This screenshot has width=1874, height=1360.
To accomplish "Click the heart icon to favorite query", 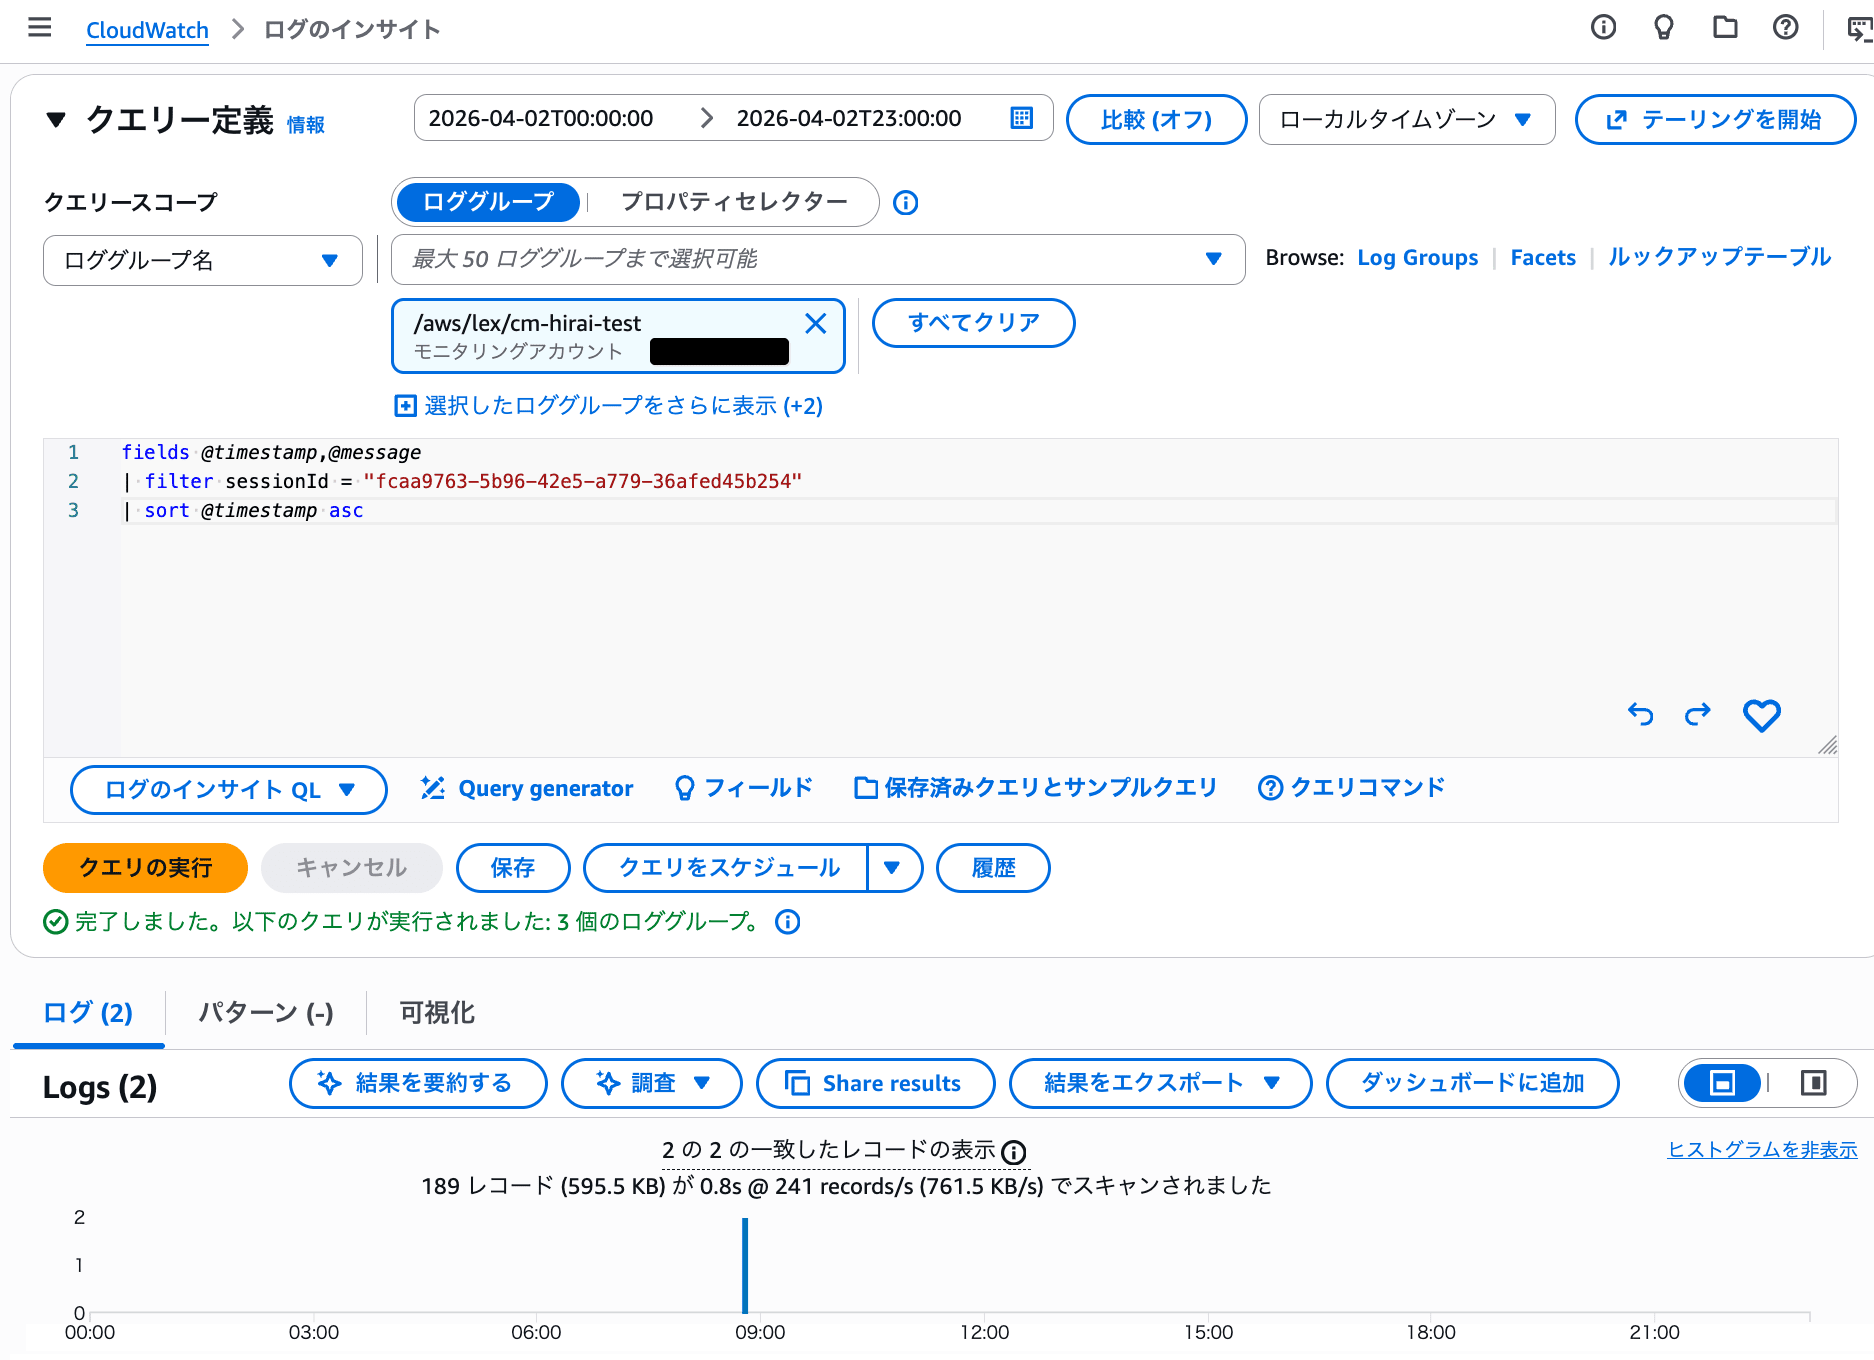I will coord(1761,715).
